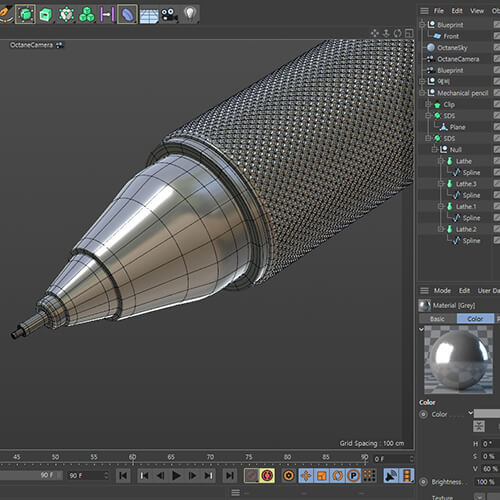500x500 pixels.
Task: Select the Symmetry-style spacing icon in purple
Action: point(107,14)
